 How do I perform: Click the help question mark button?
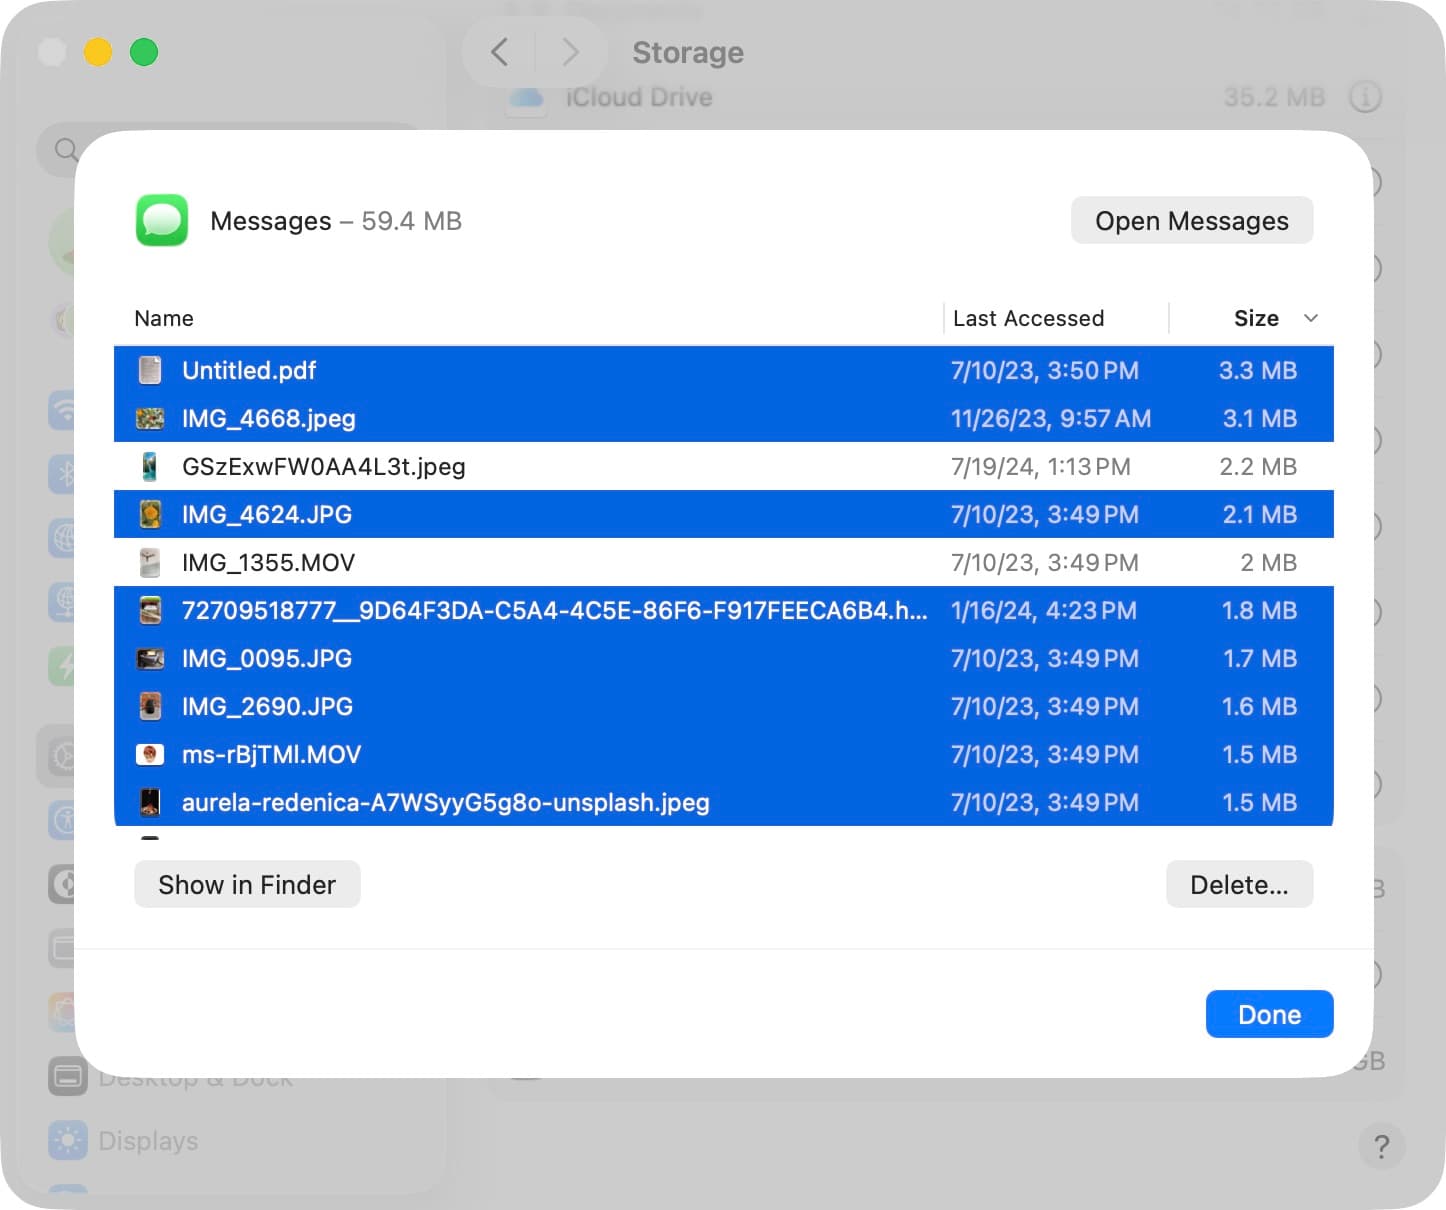[x=1381, y=1146]
